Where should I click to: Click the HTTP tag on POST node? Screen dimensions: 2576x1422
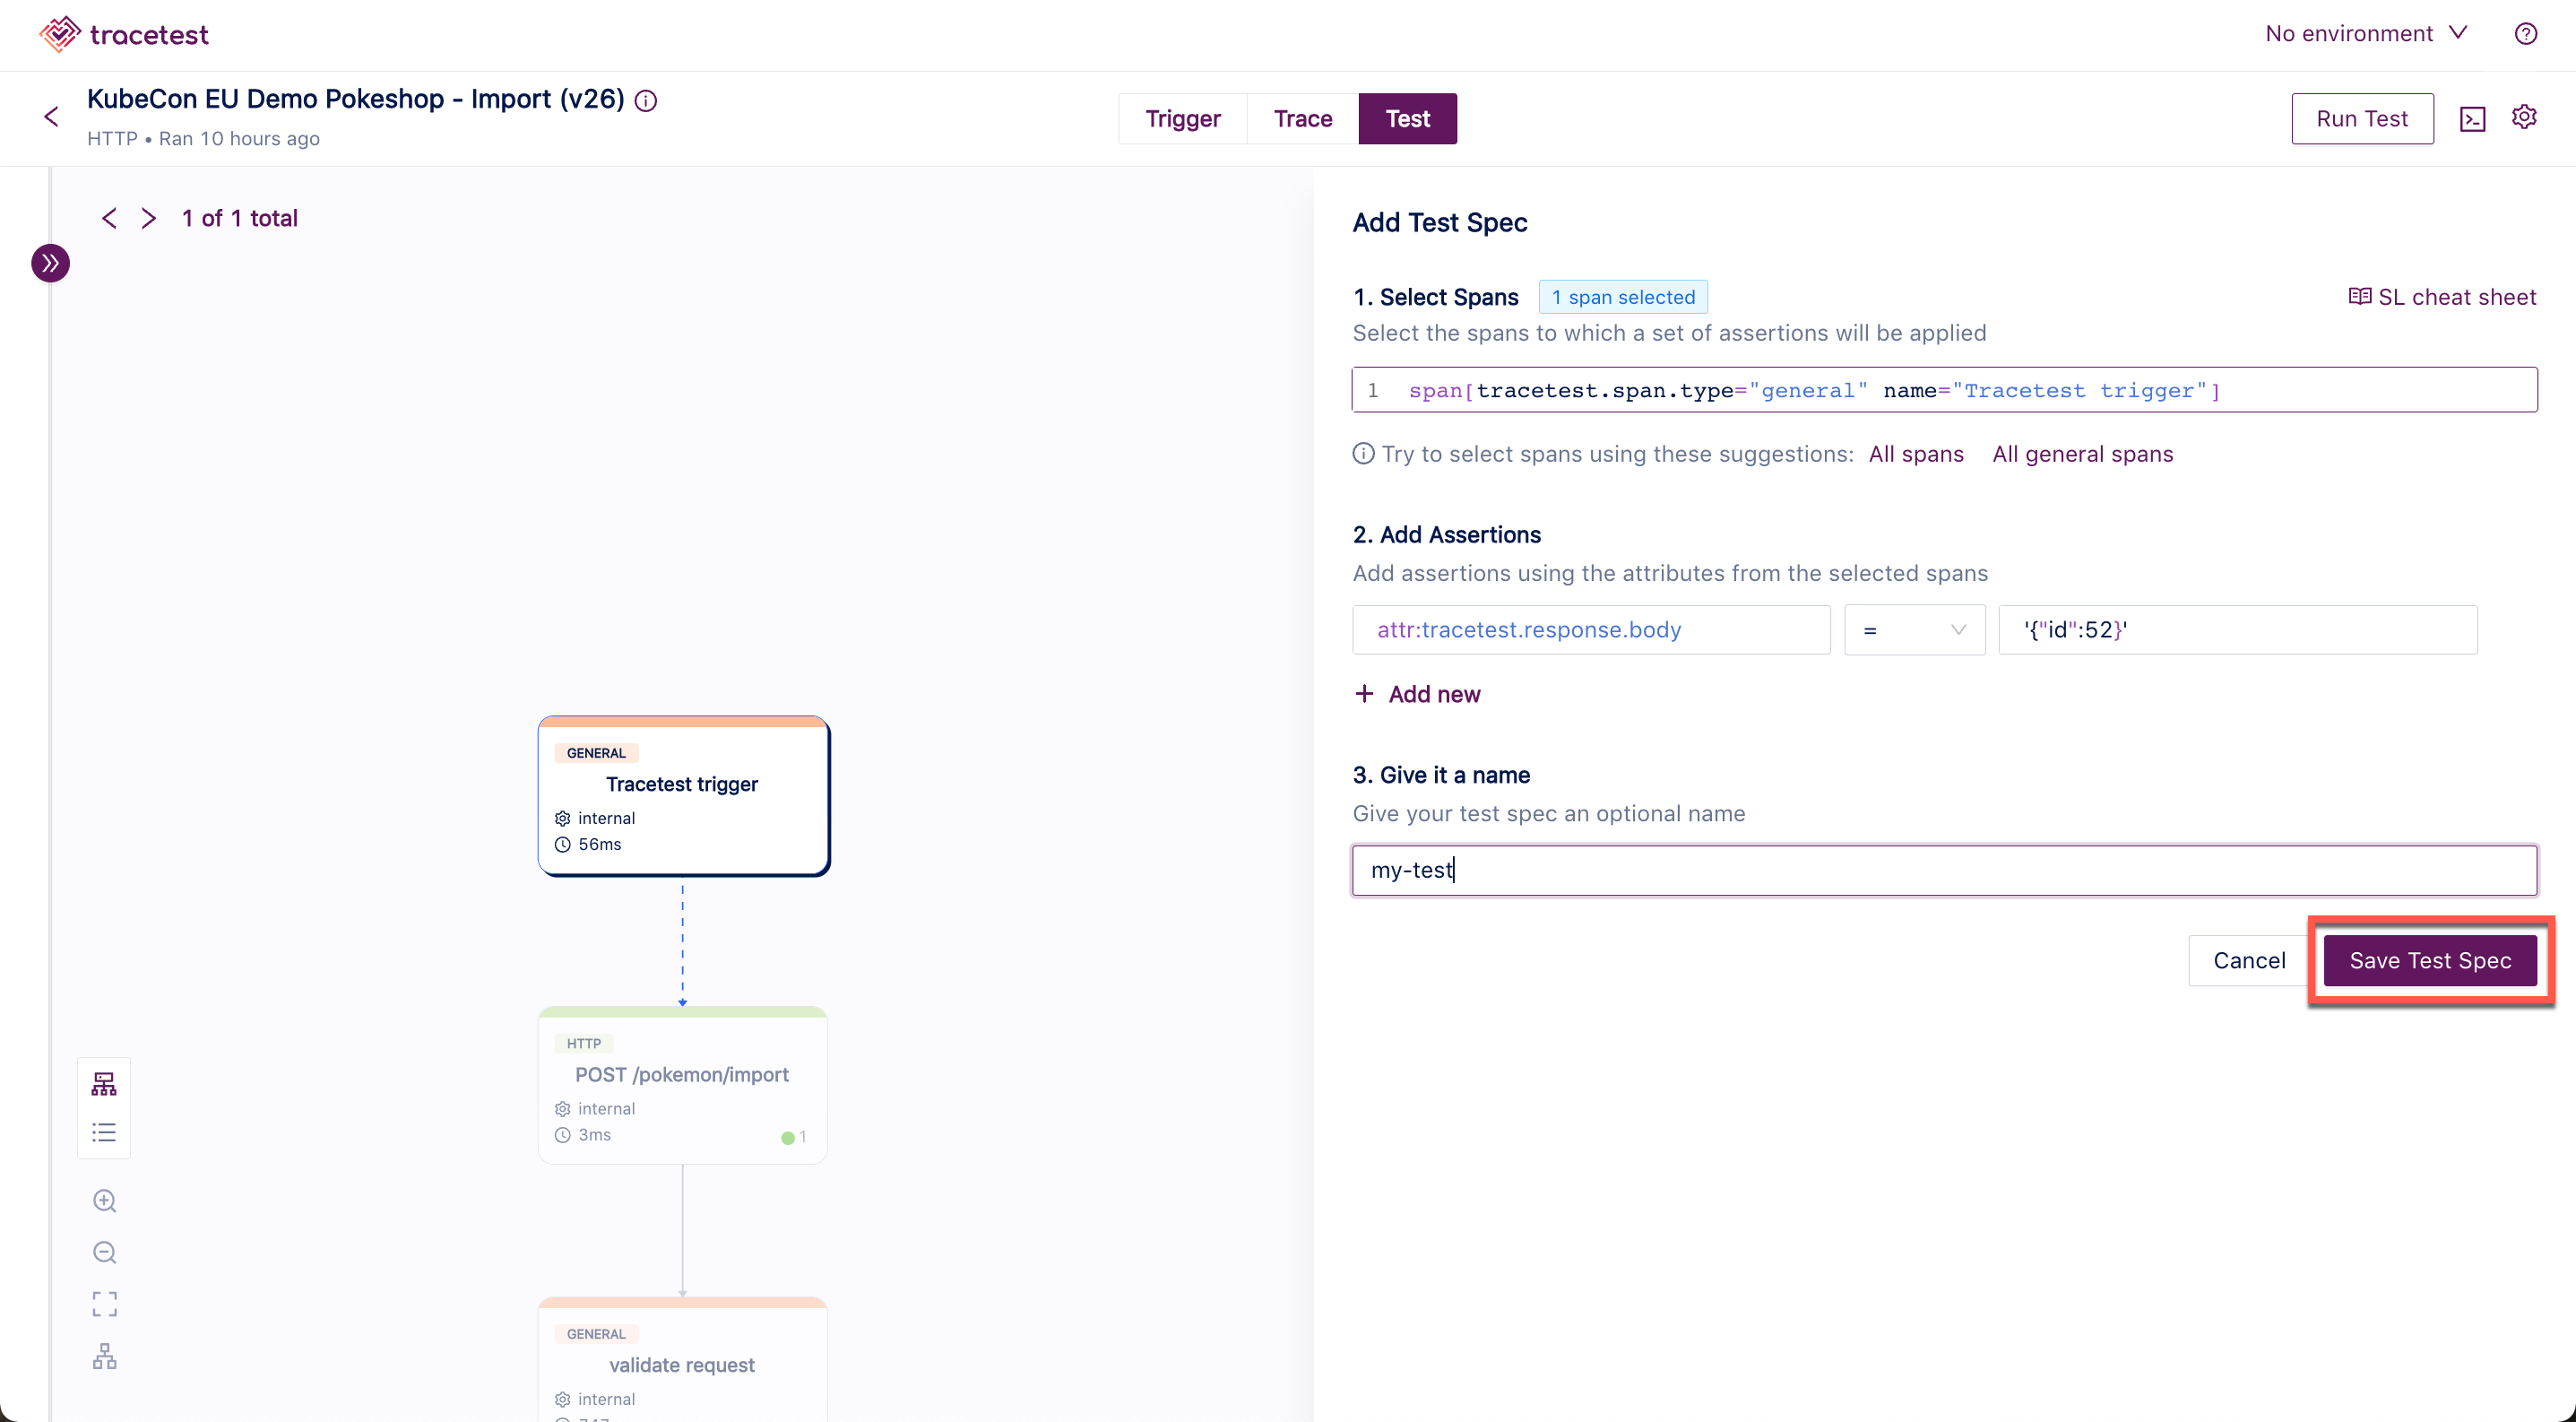[584, 1043]
